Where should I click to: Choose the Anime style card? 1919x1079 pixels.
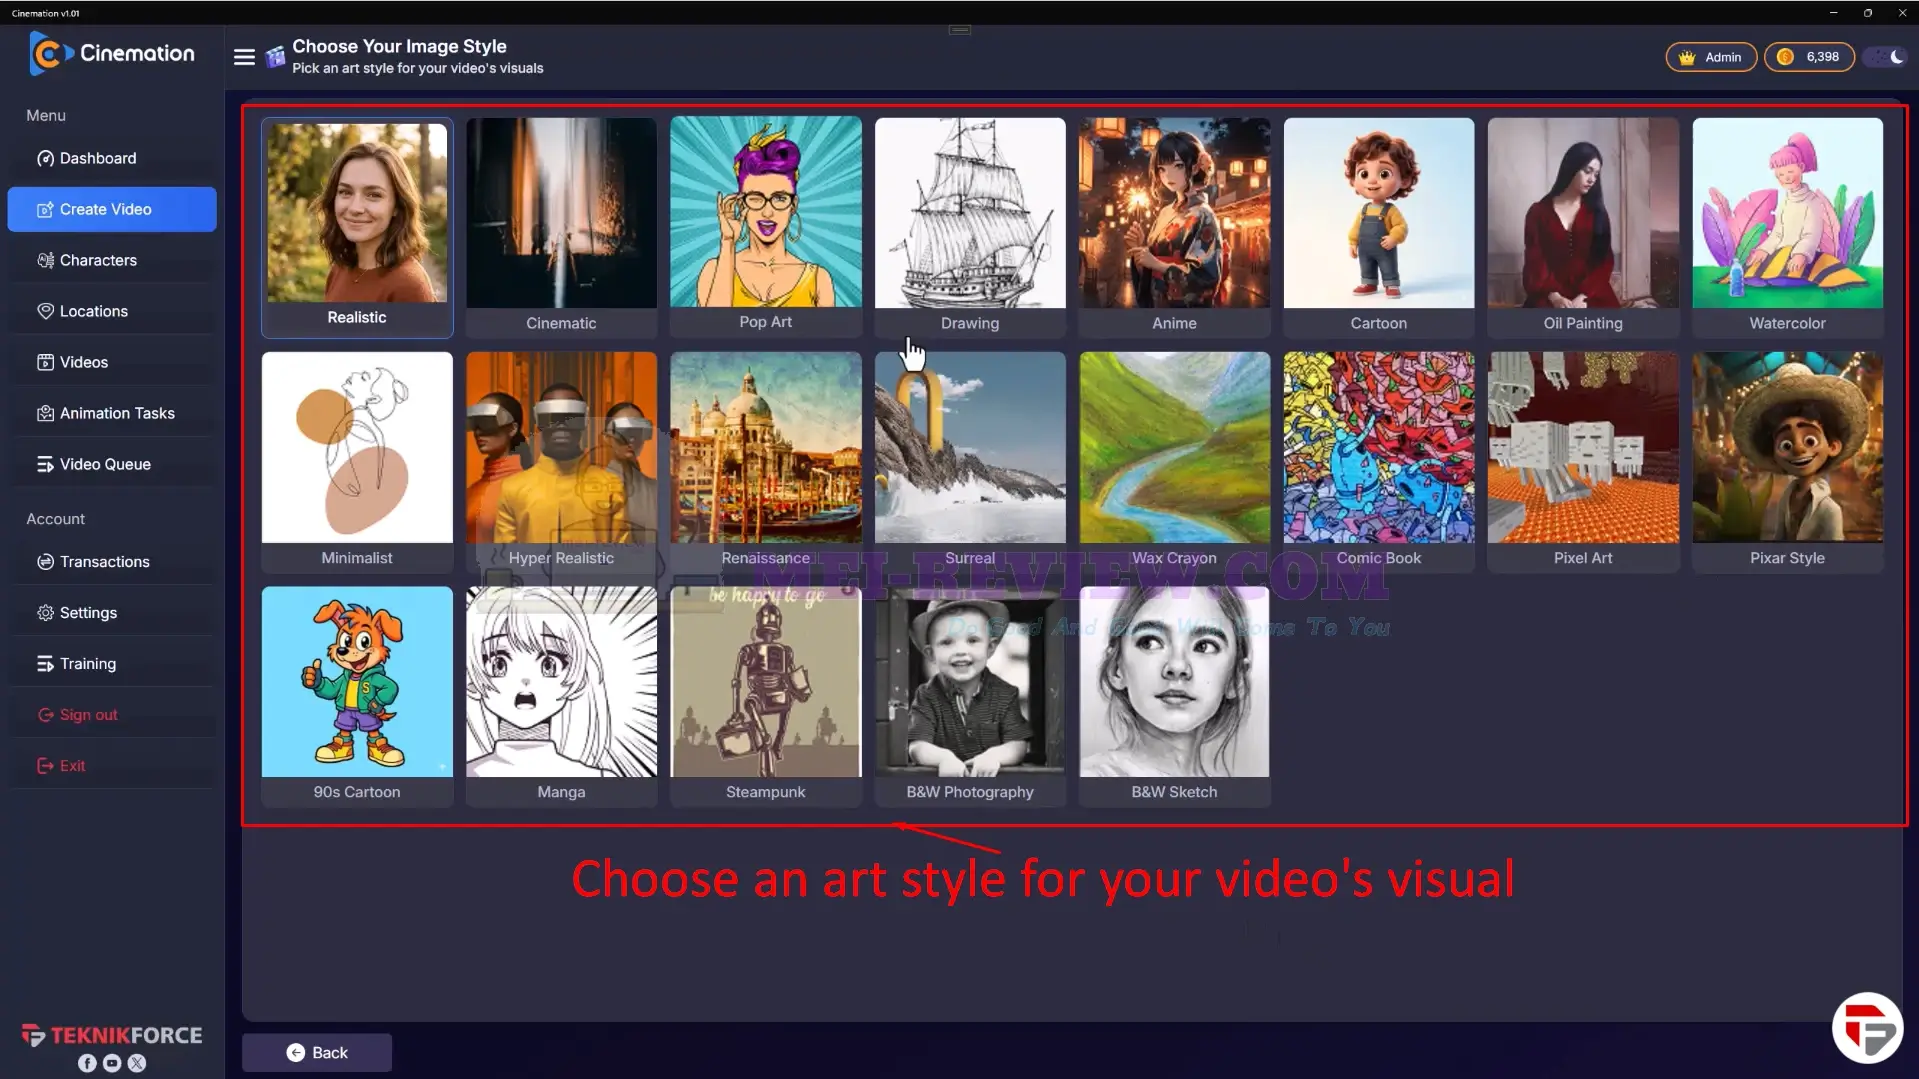[1174, 227]
